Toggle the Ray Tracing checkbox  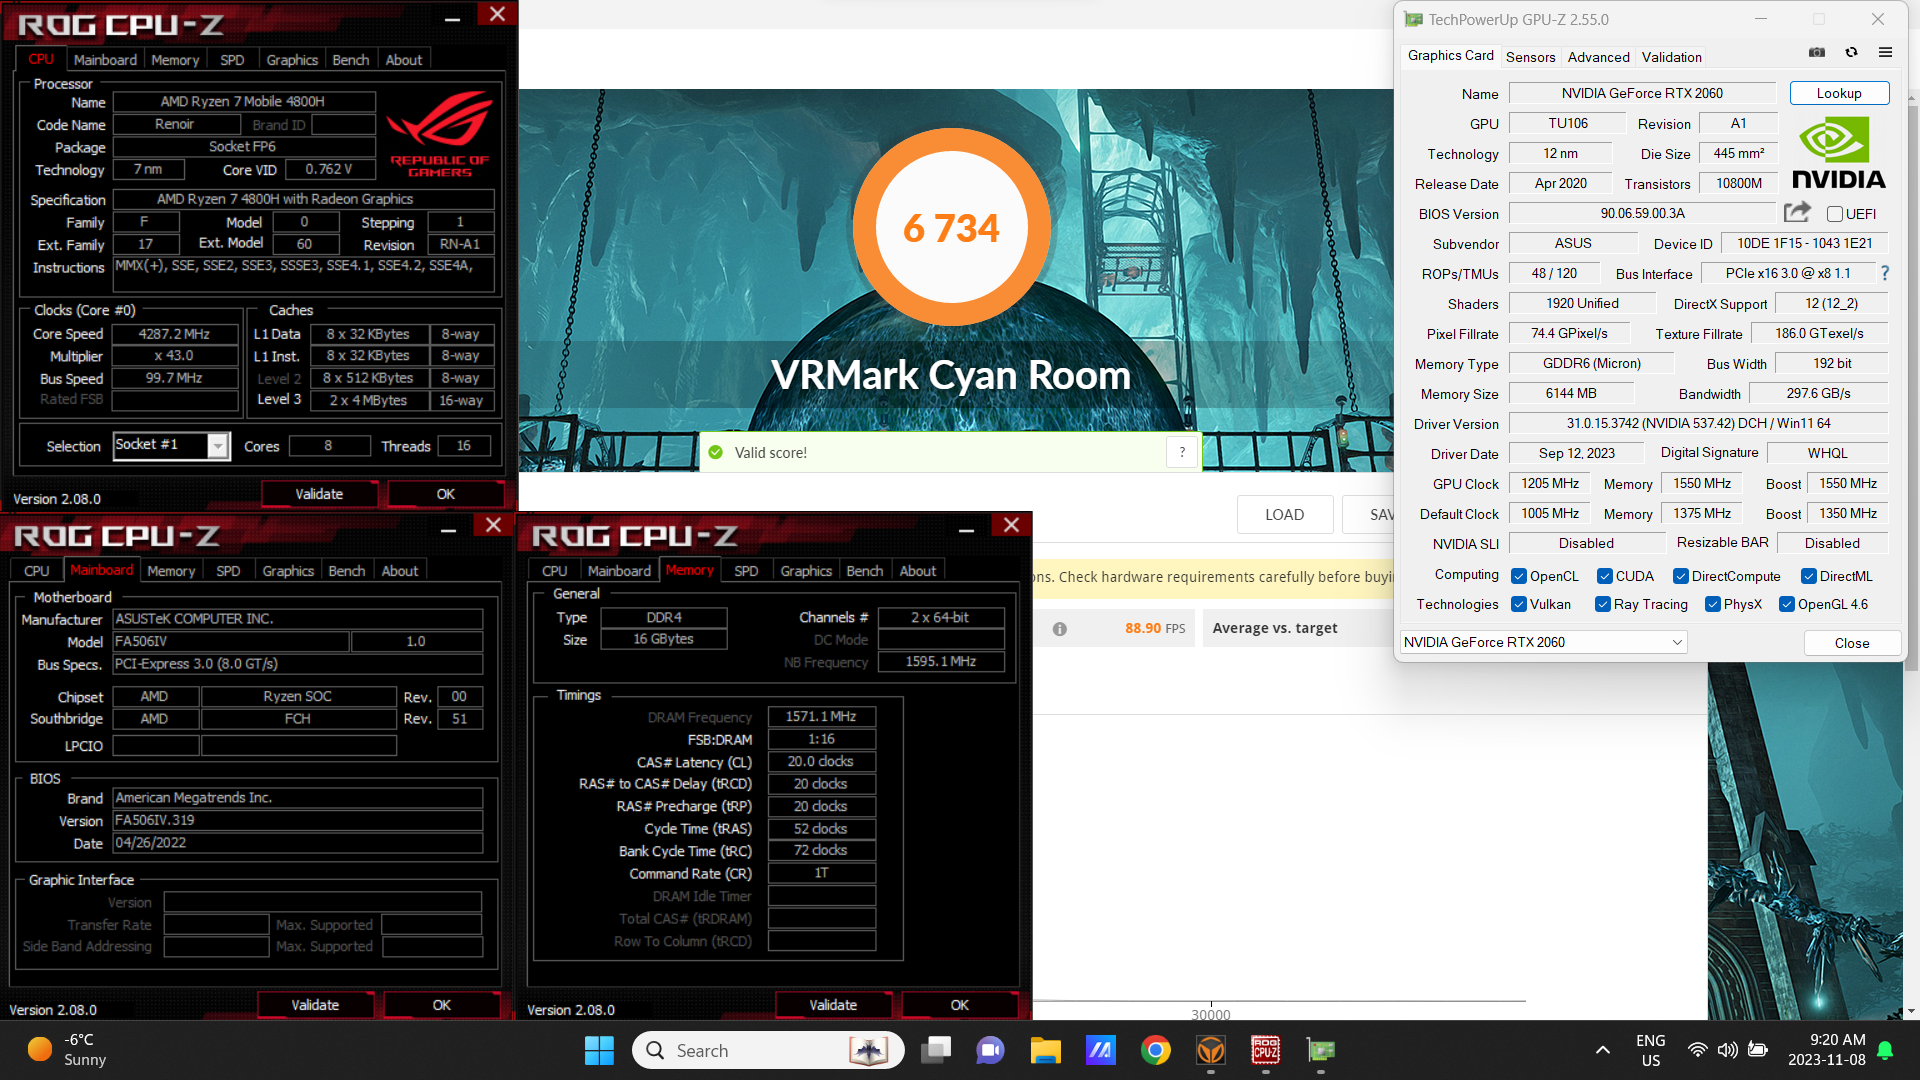(x=1602, y=604)
